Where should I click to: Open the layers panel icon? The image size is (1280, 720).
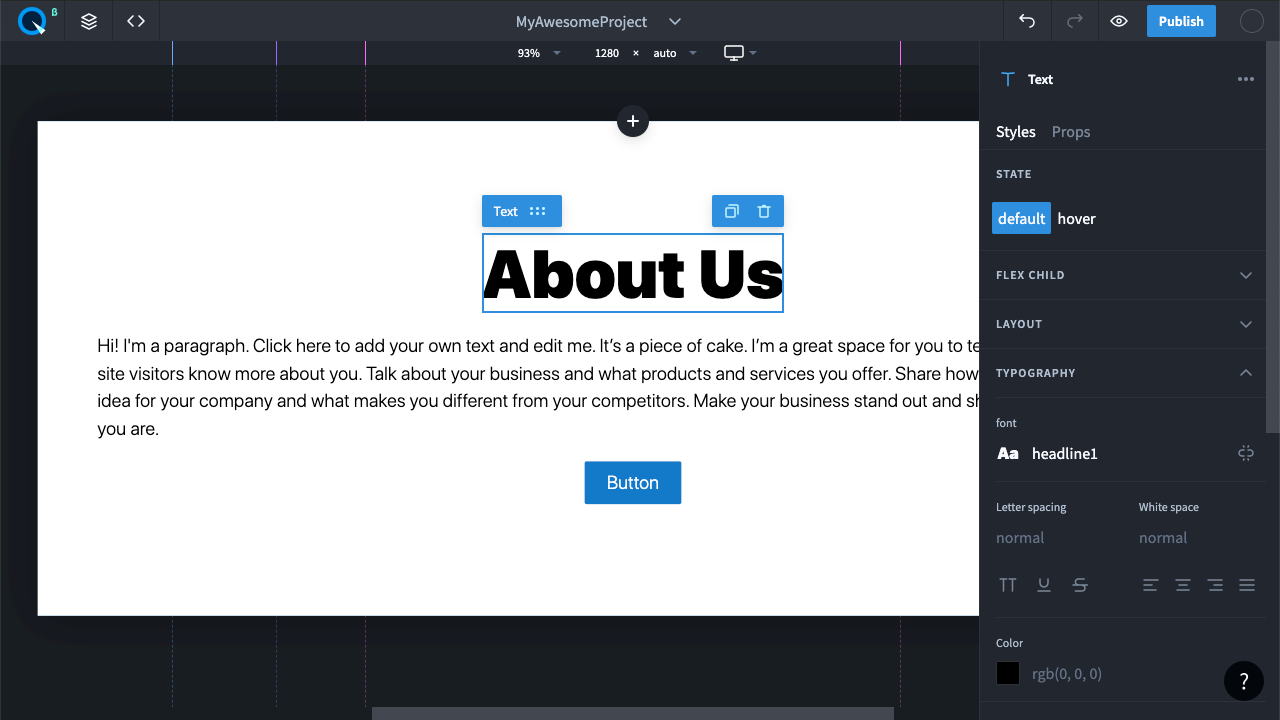pos(89,21)
